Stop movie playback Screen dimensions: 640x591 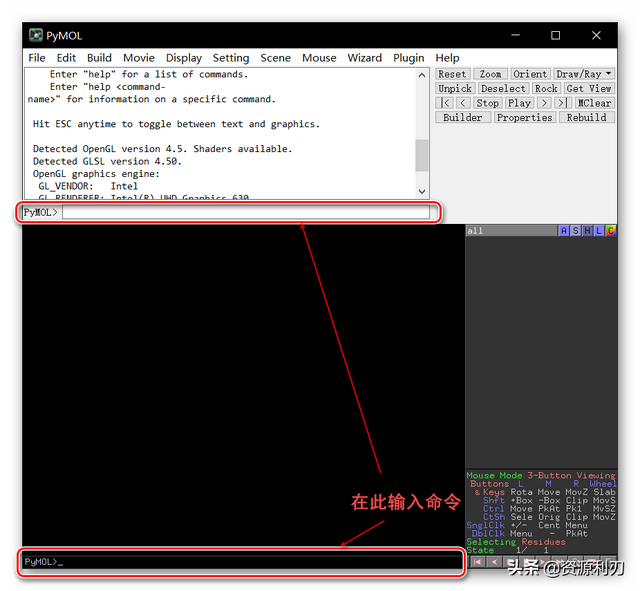tap(487, 103)
